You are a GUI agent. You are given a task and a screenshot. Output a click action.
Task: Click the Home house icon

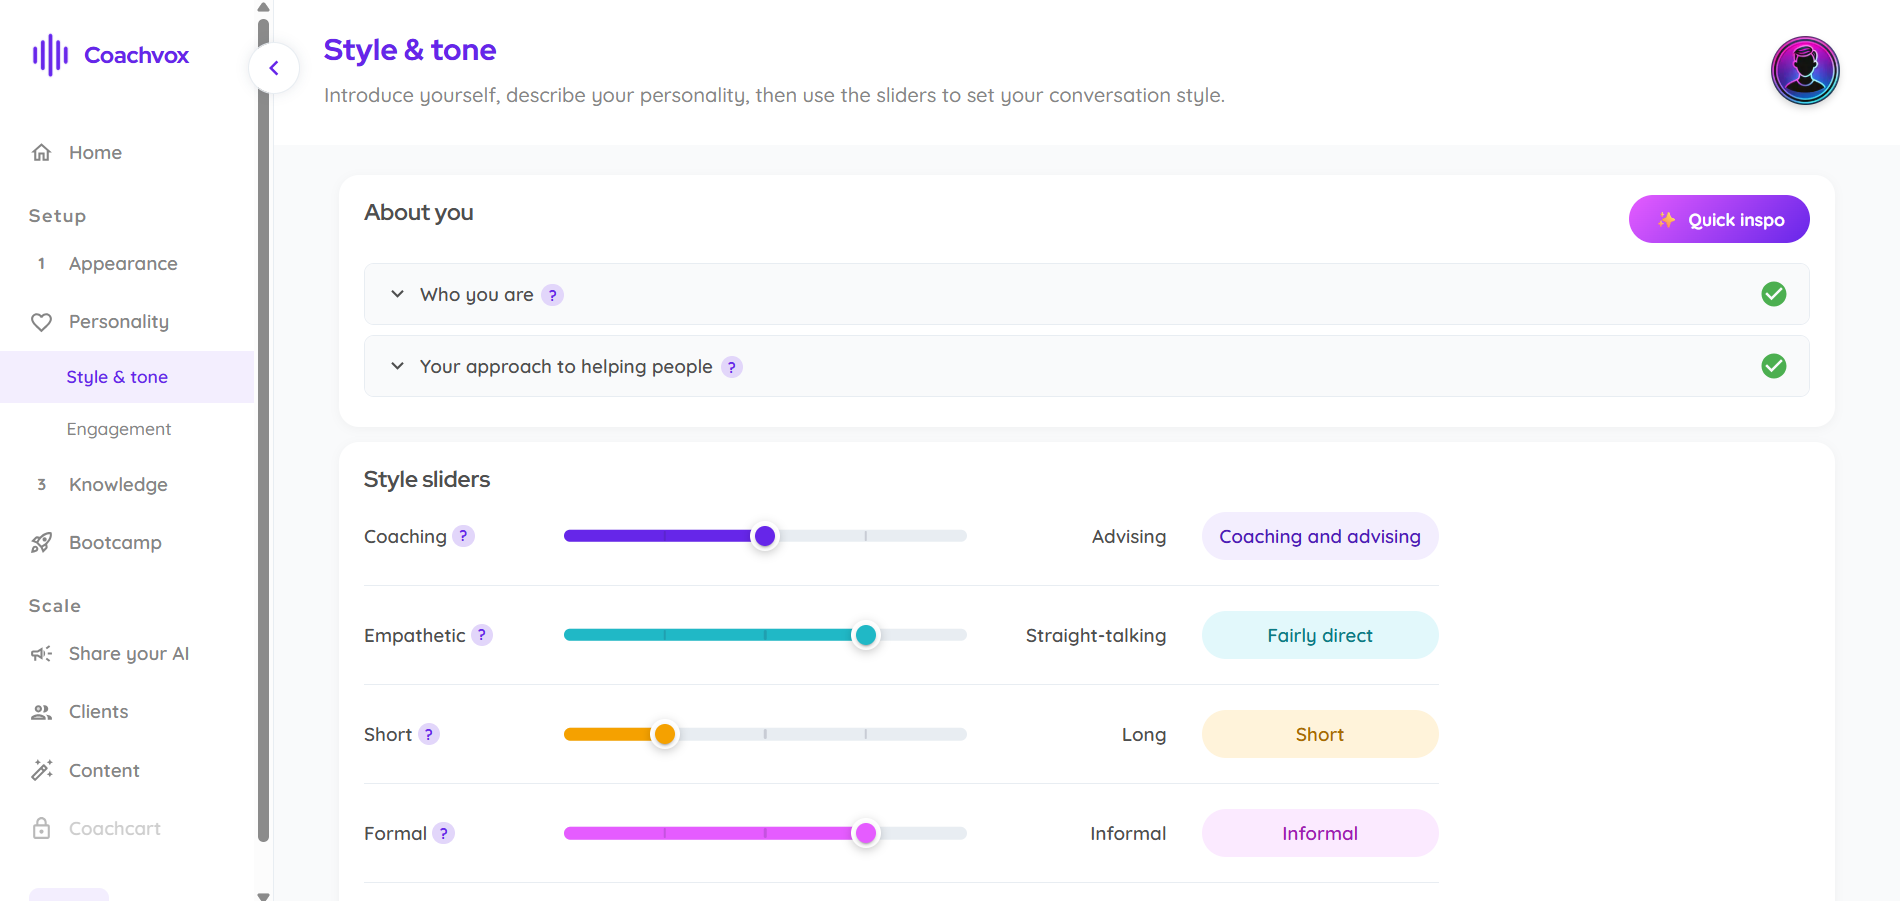tap(41, 152)
